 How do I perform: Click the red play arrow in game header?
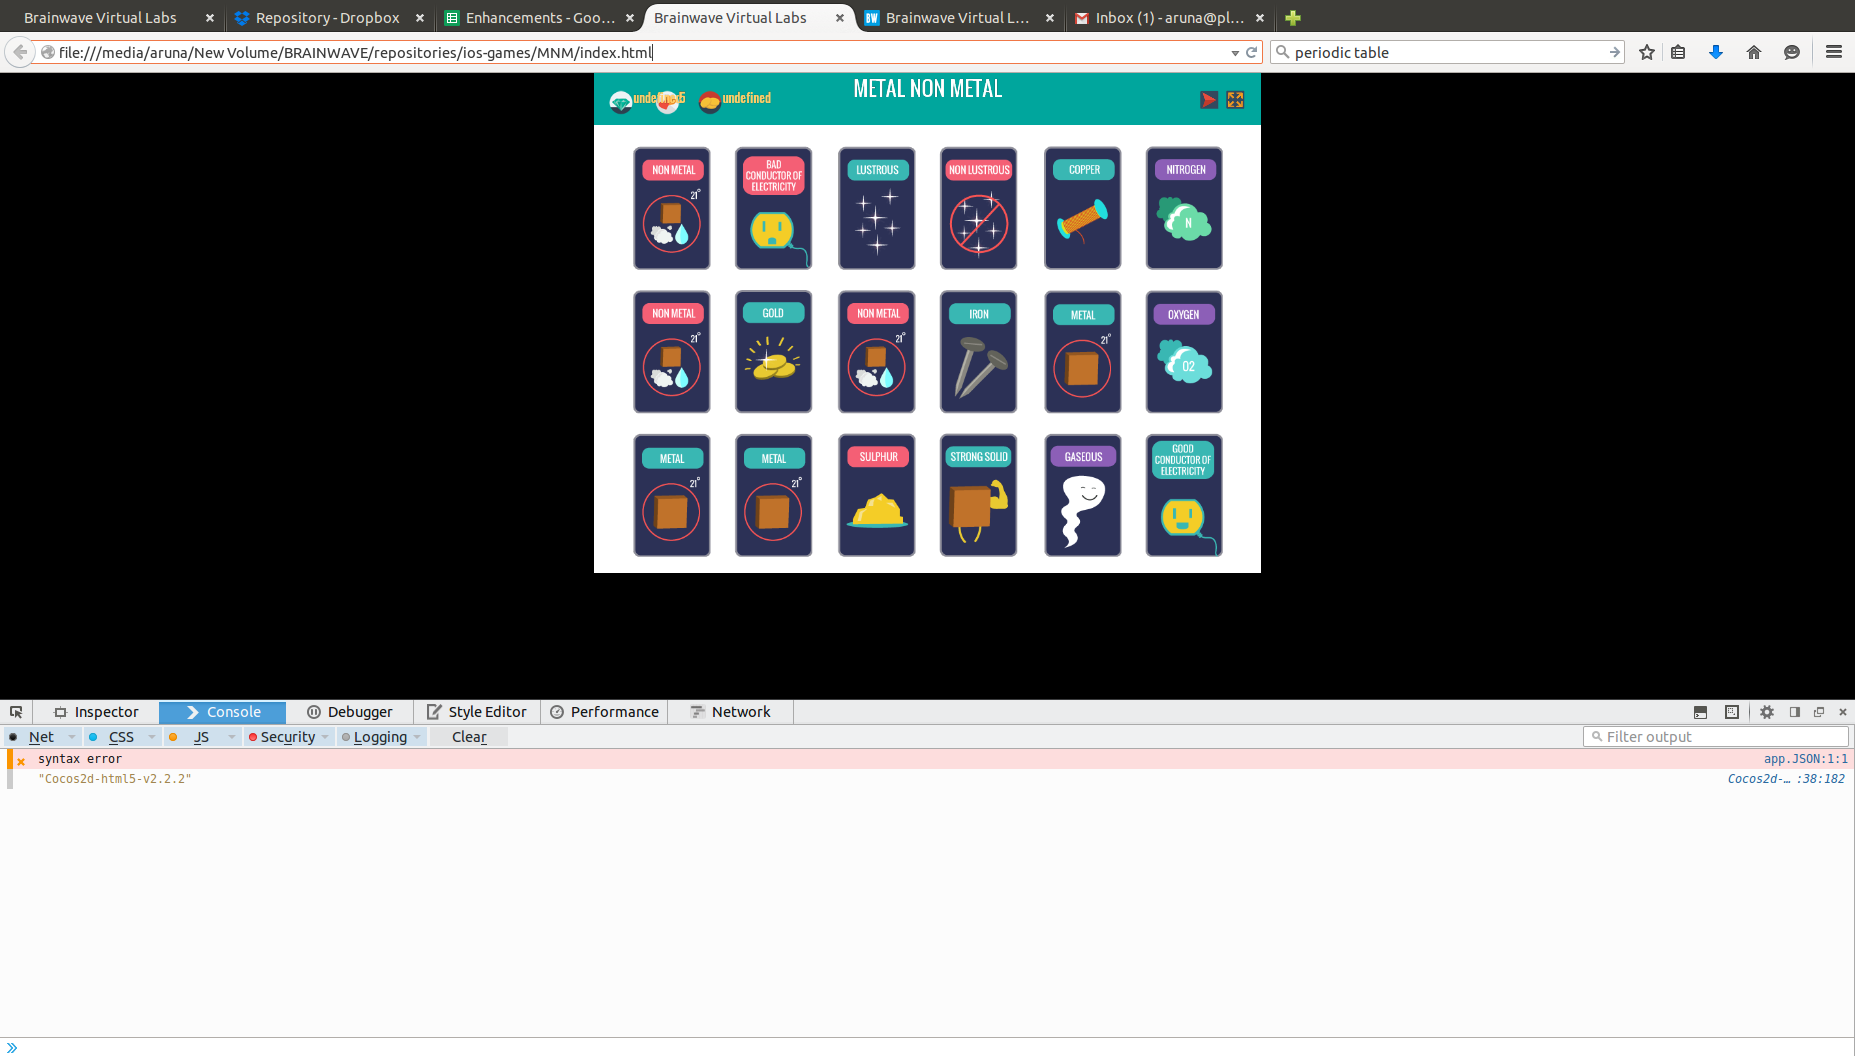pos(1209,100)
